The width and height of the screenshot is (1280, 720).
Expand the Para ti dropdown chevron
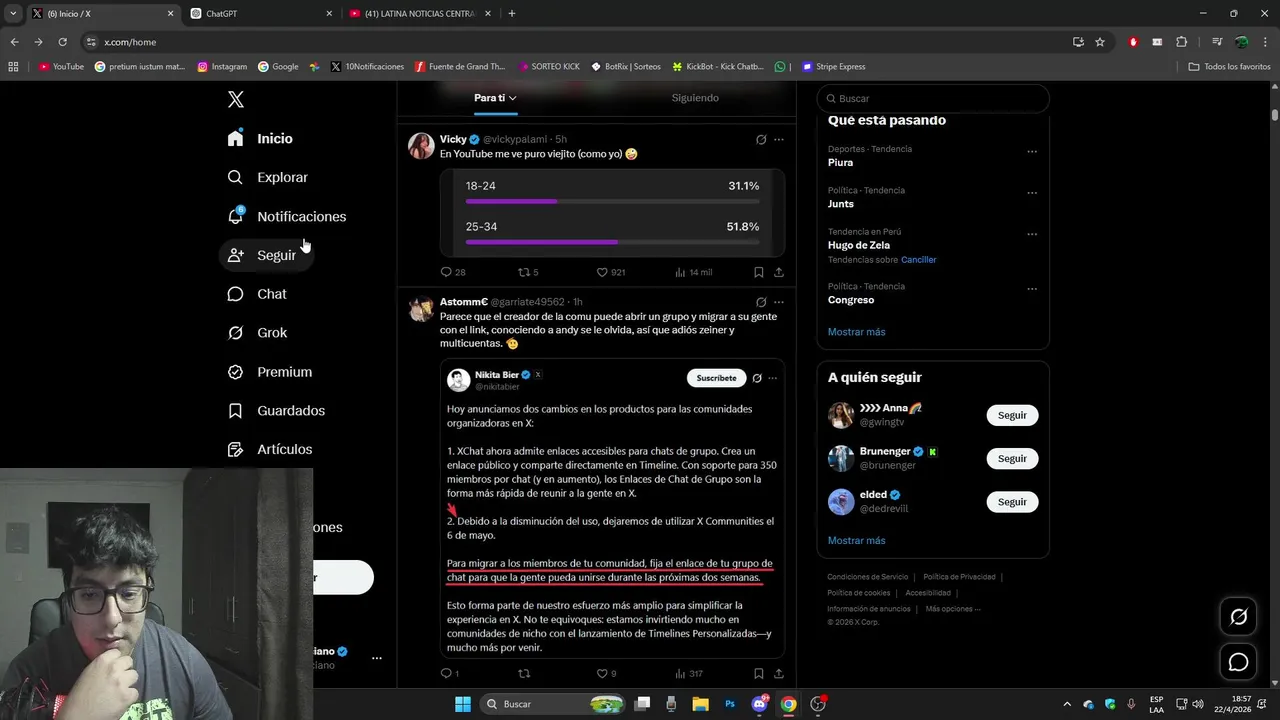[513, 98]
